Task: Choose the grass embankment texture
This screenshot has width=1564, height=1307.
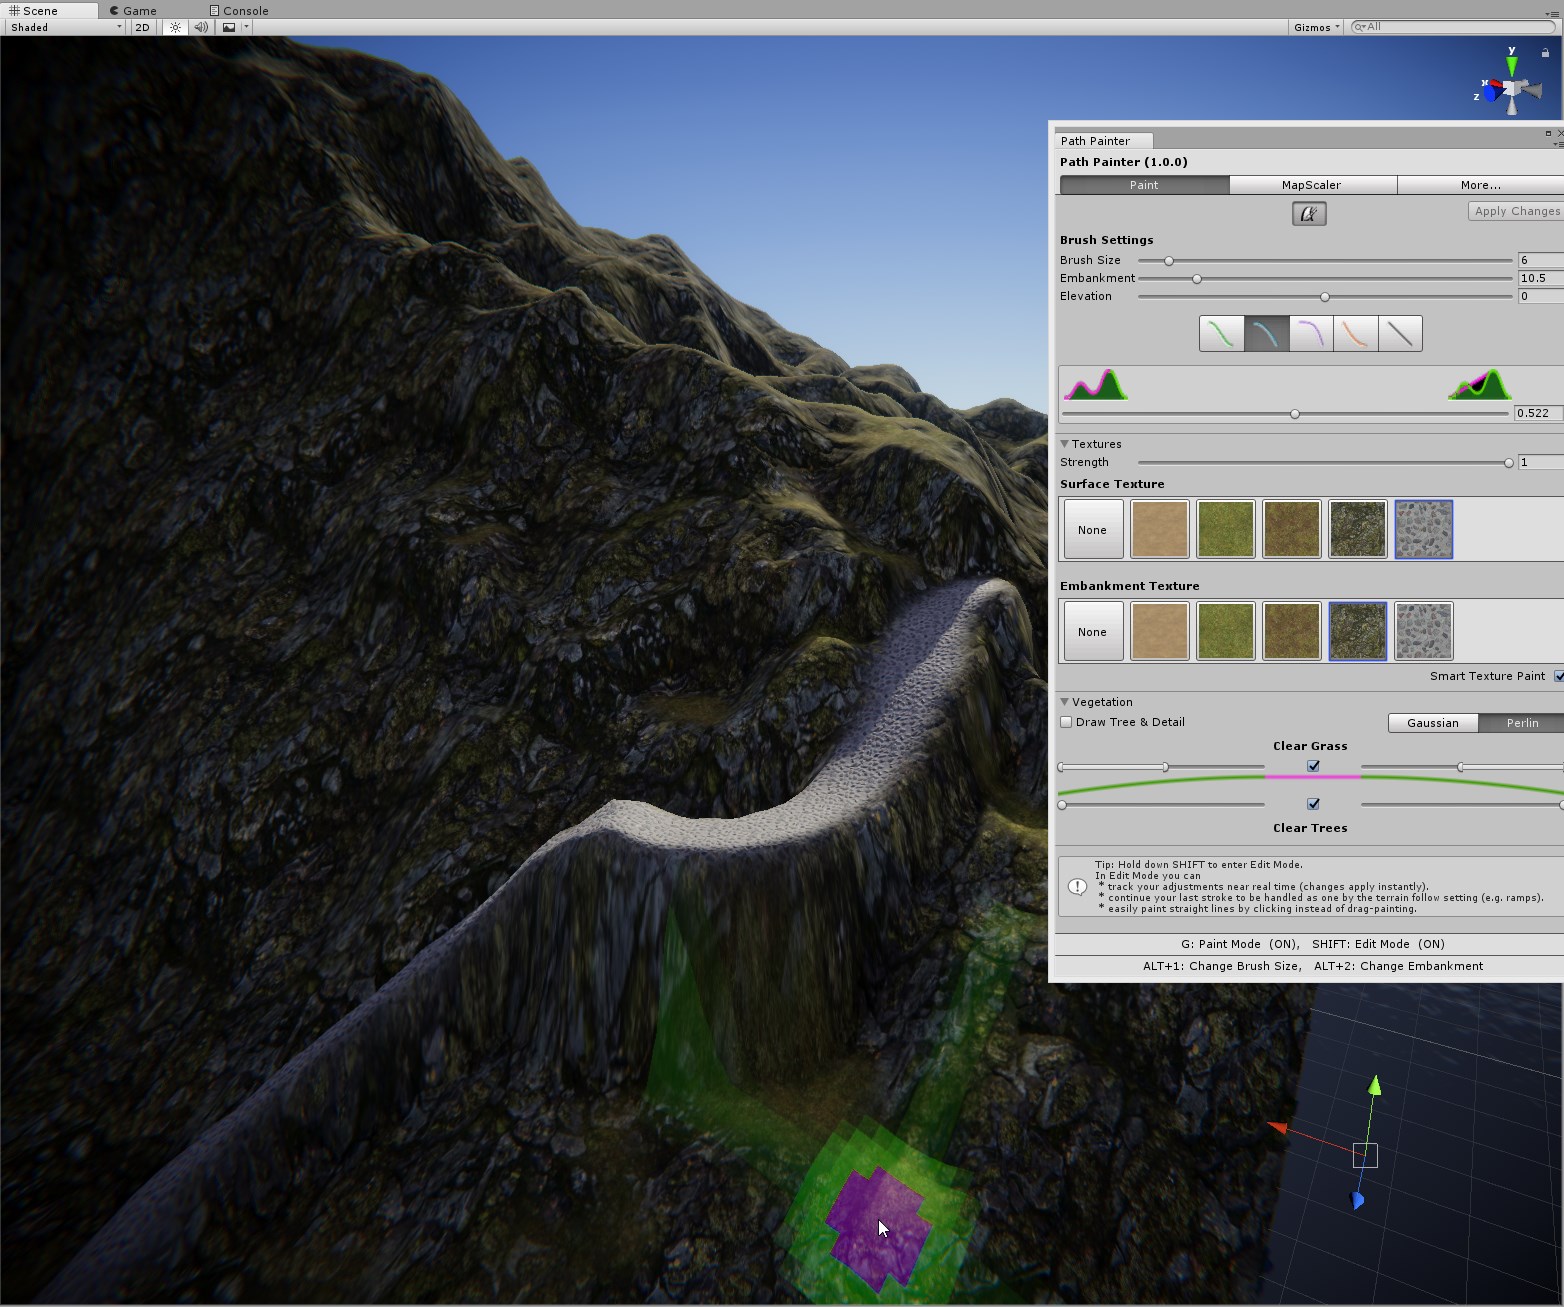Action: tap(1225, 631)
